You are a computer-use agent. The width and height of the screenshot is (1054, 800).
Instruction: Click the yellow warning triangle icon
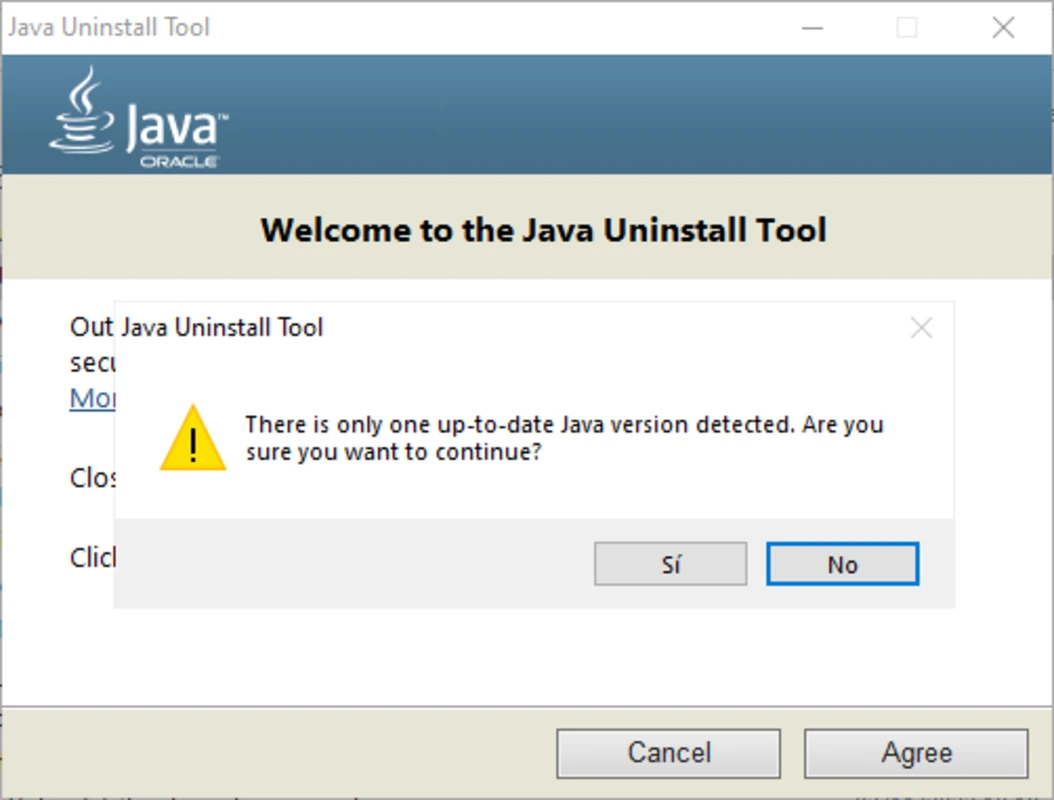pyautogui.click(x=192, y=440)
